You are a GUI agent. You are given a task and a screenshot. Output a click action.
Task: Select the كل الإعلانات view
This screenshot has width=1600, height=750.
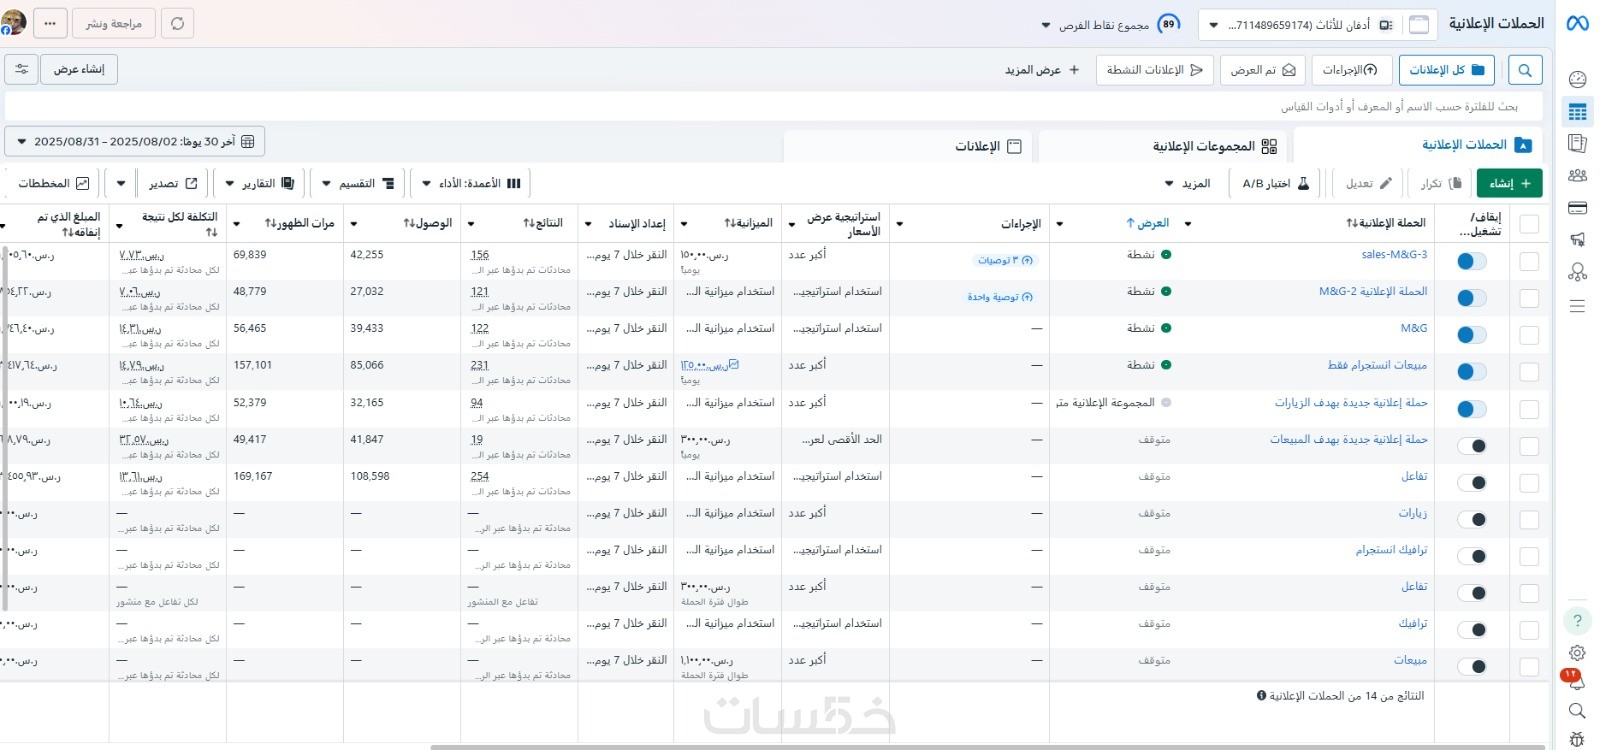(x=1447, y=70)
